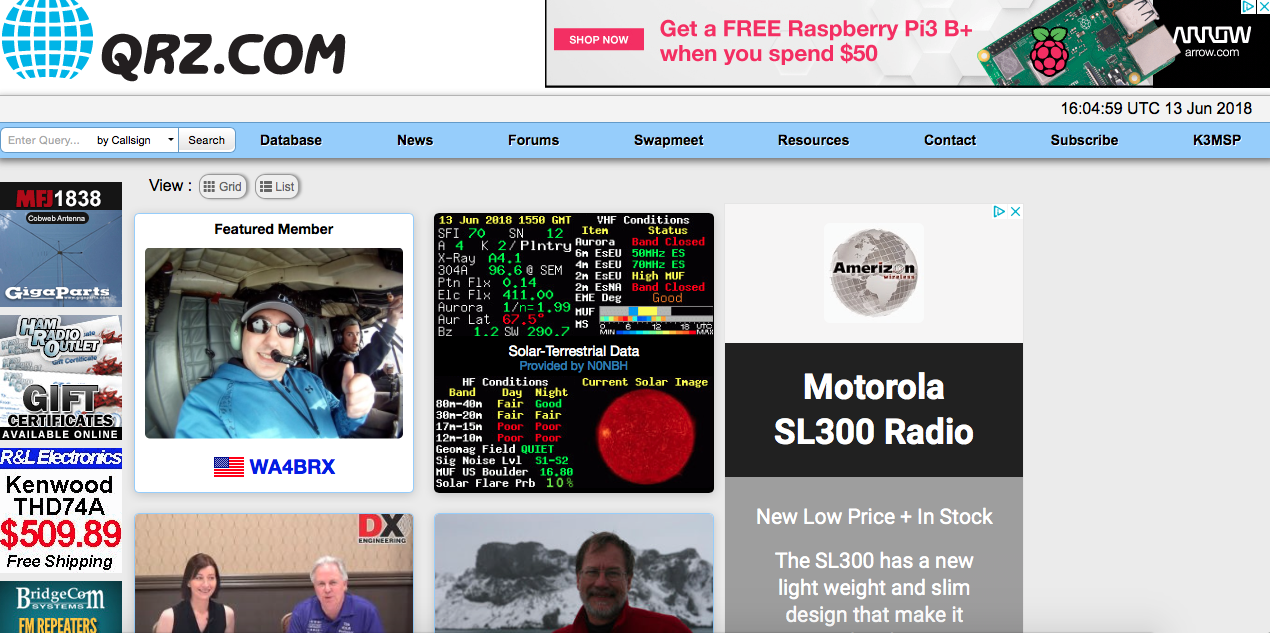Open the Resources menu
The height and width of the screenshot is (633, 1270).
pyautogui.click(x=813, y=140)
